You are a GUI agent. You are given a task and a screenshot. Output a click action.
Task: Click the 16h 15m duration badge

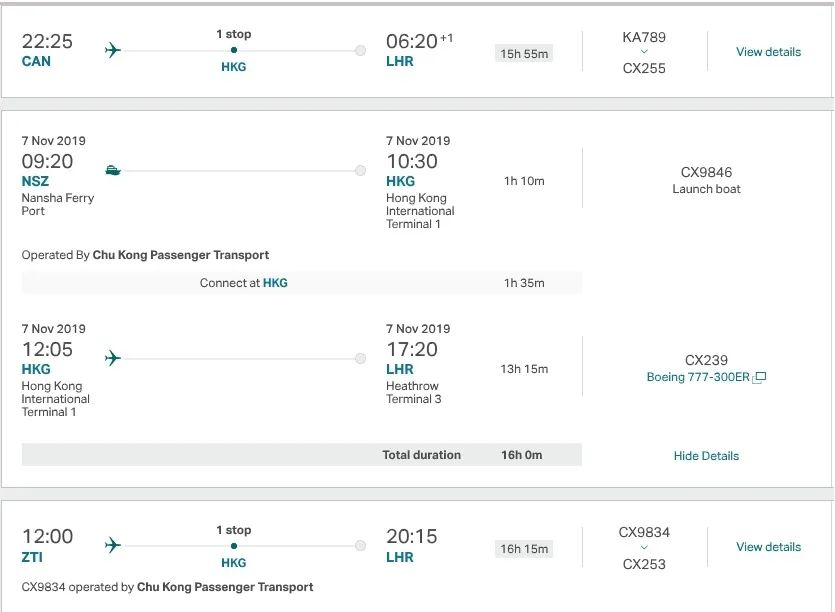[x=524, y=548]
